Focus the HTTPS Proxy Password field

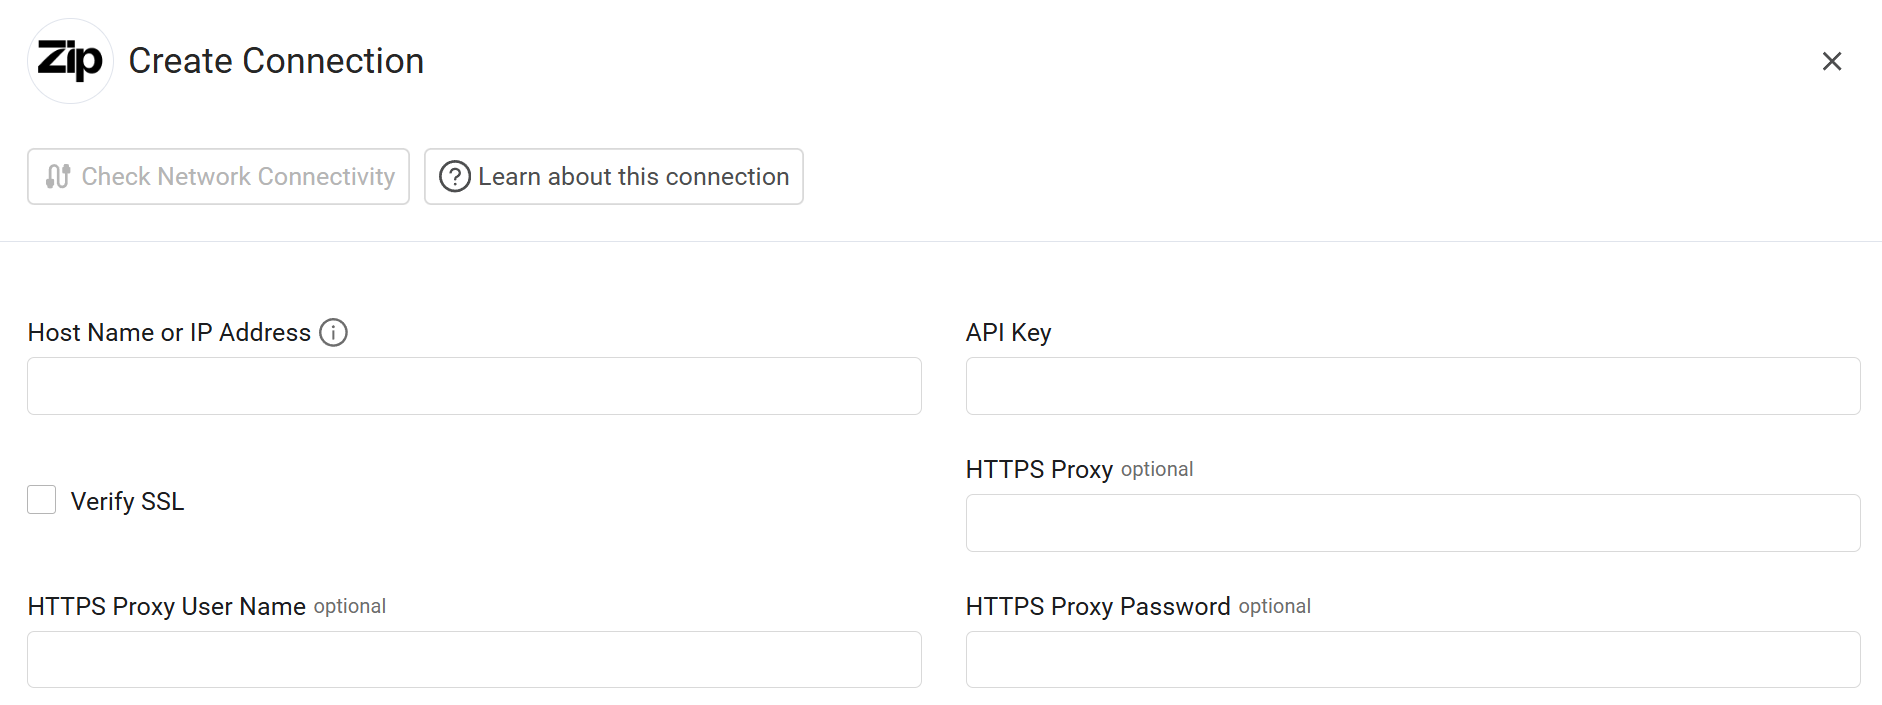(1412, 659)
